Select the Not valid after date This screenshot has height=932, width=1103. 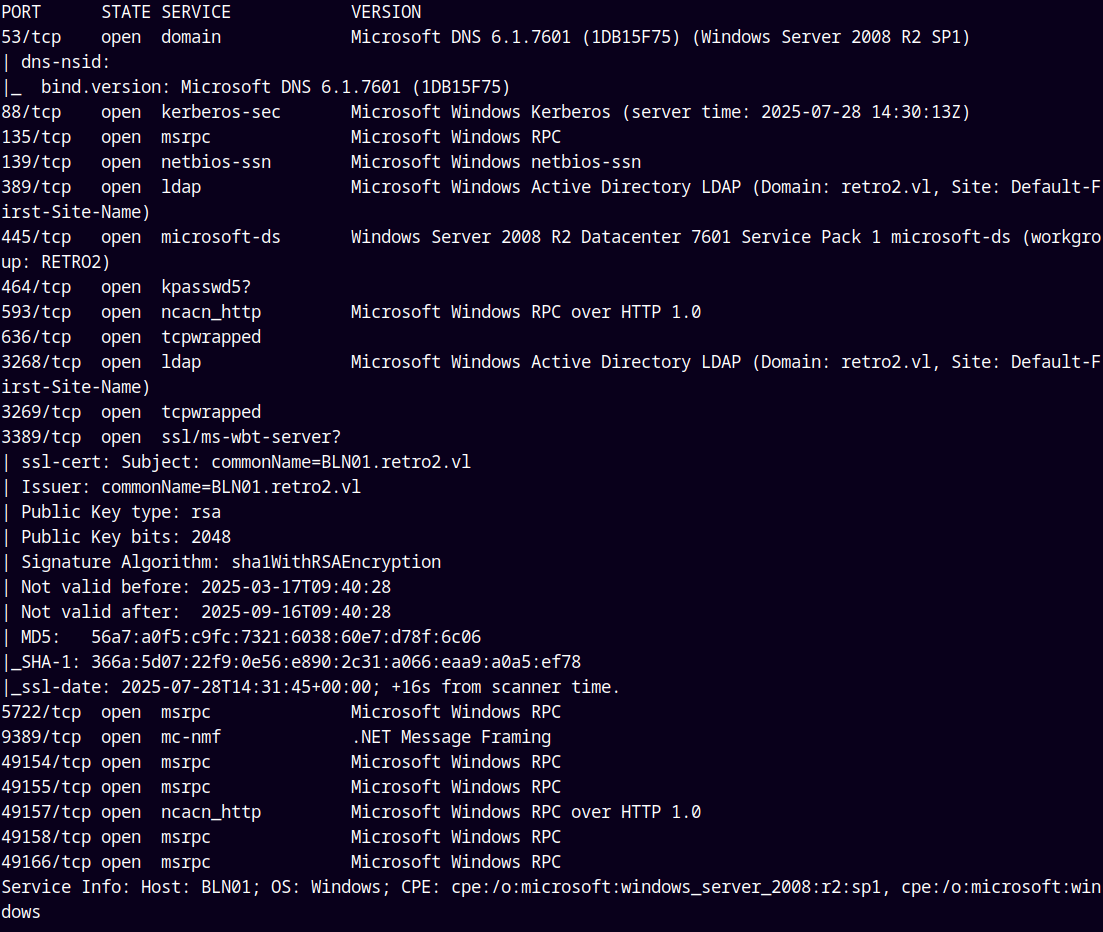click(296, 612)
